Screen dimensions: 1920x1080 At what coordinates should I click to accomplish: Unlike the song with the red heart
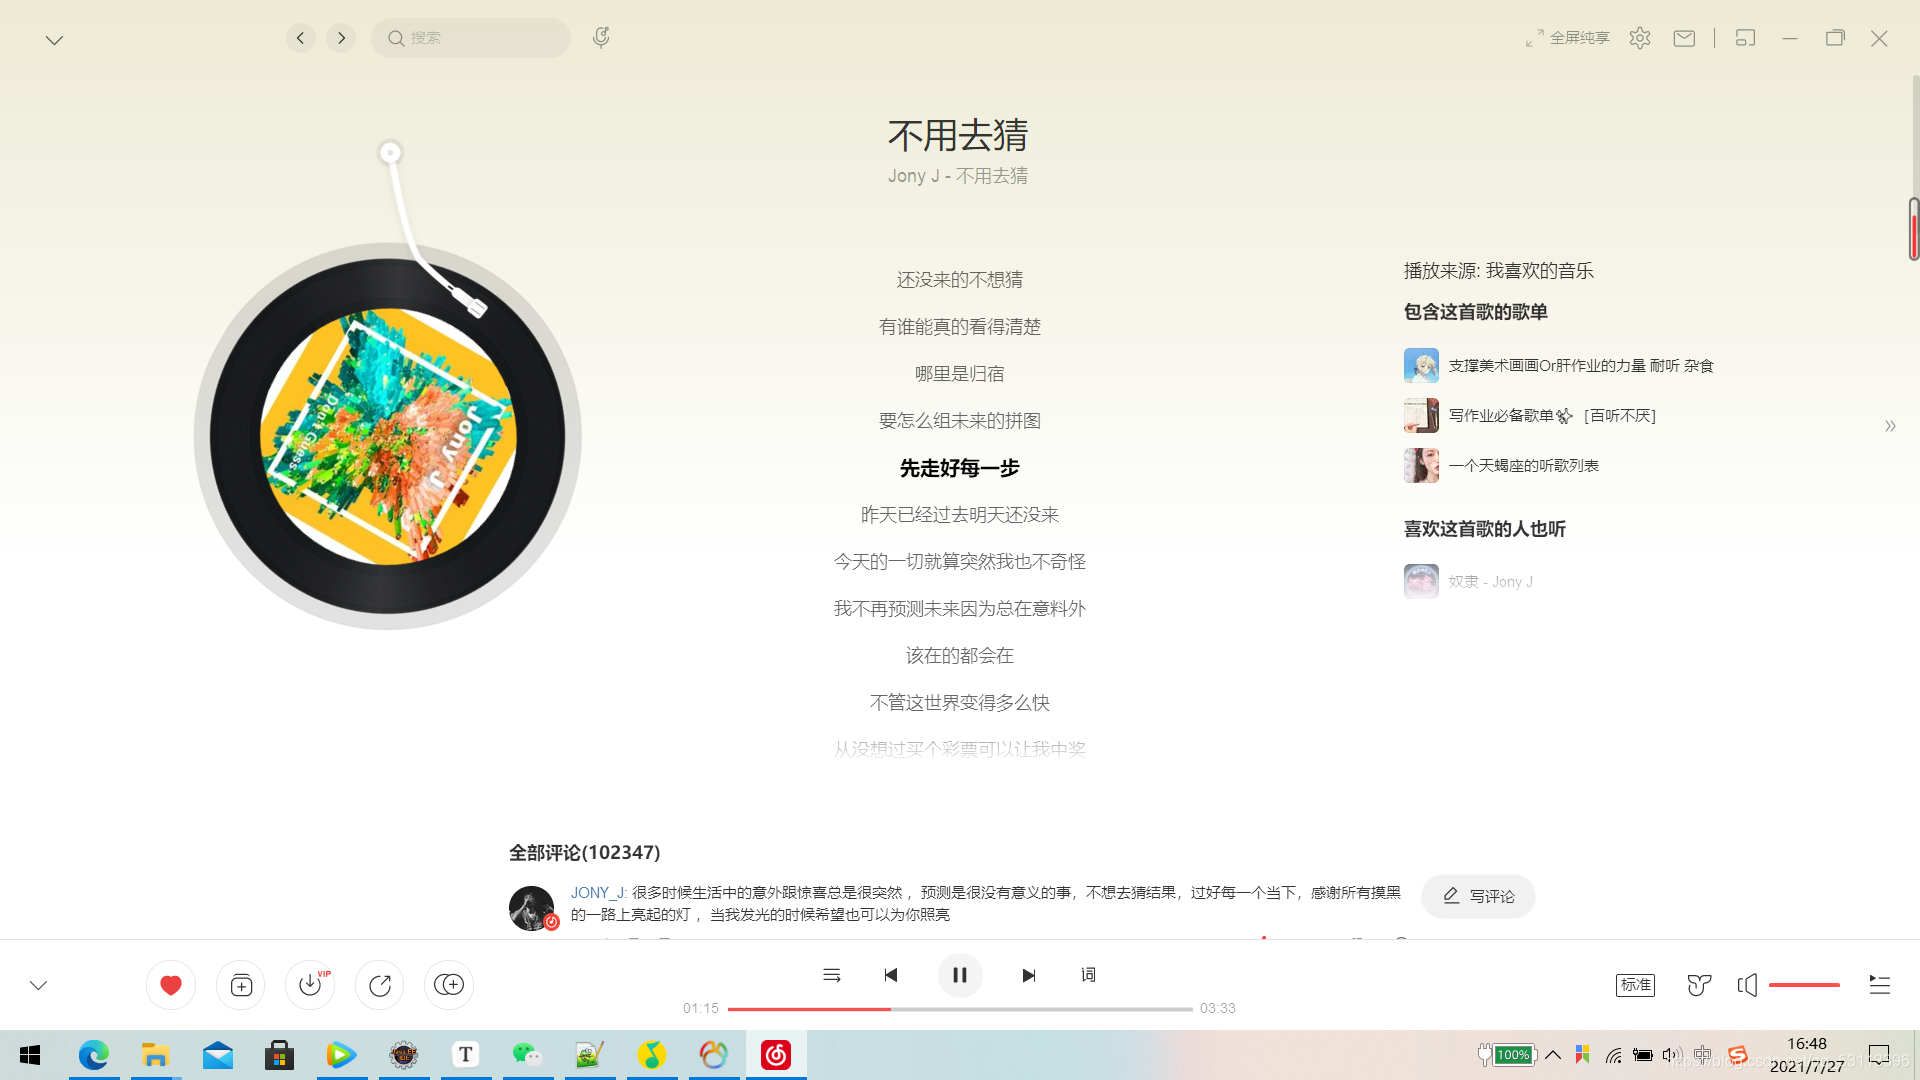(x=171, y=985)
